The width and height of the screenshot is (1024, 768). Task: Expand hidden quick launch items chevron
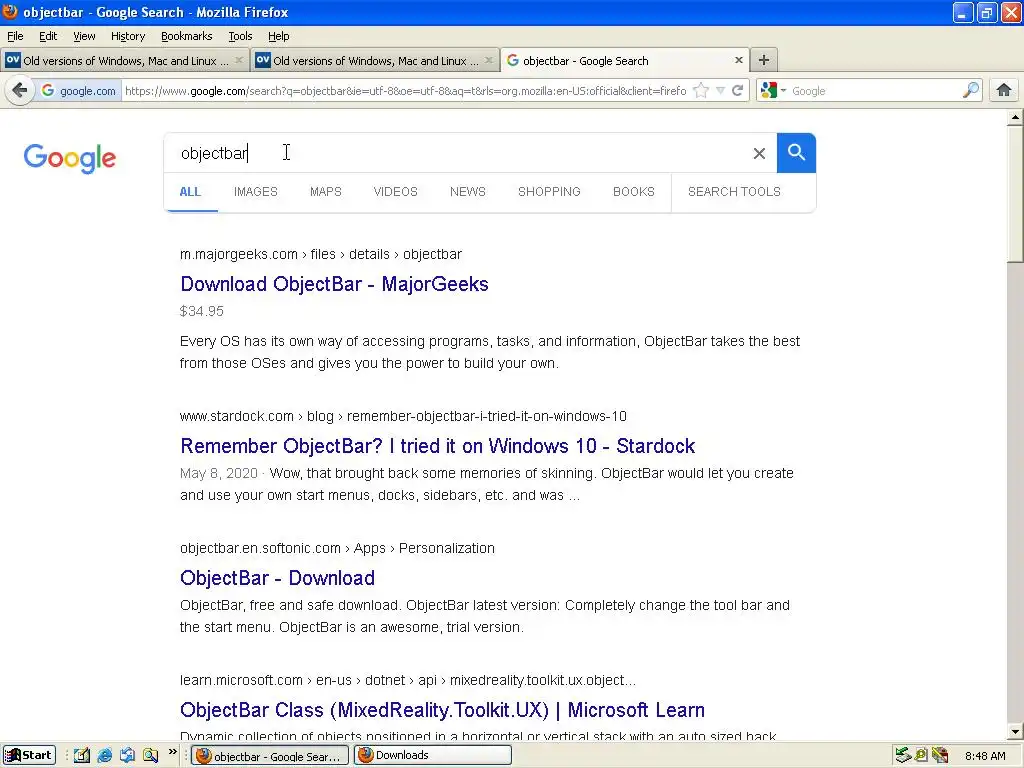click(172, 752)
